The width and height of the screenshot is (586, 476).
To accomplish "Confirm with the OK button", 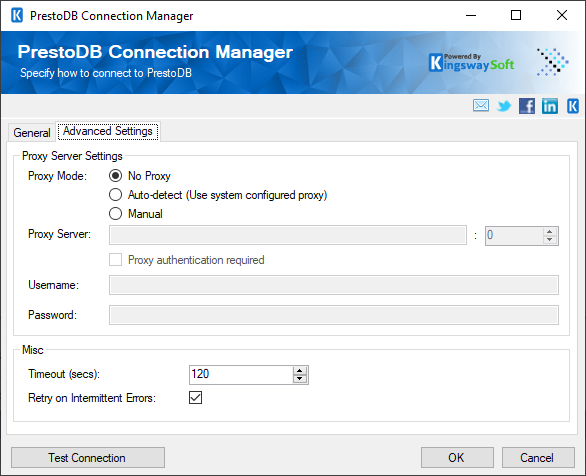I will [457, 458].
